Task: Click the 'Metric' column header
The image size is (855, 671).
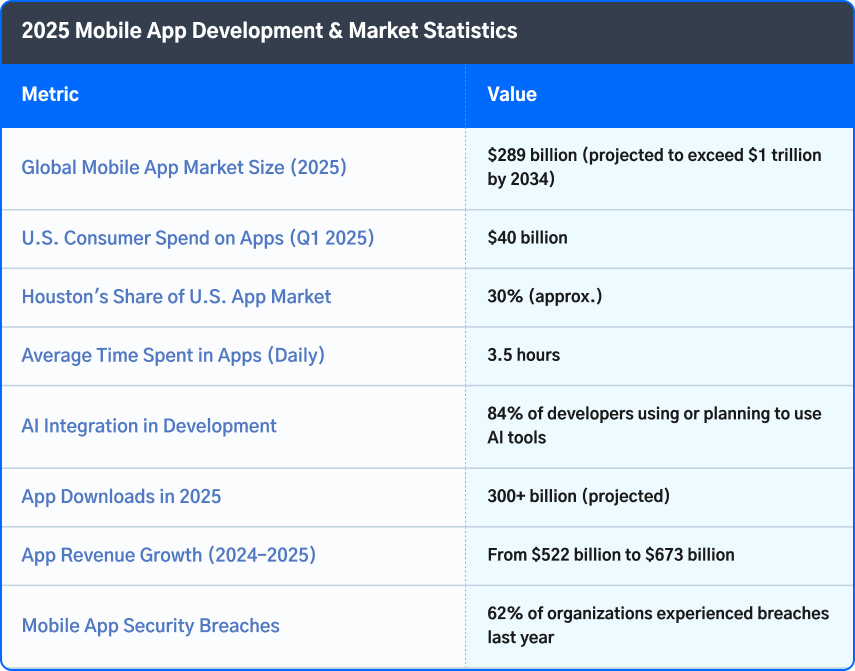Action: click(50, 95)
